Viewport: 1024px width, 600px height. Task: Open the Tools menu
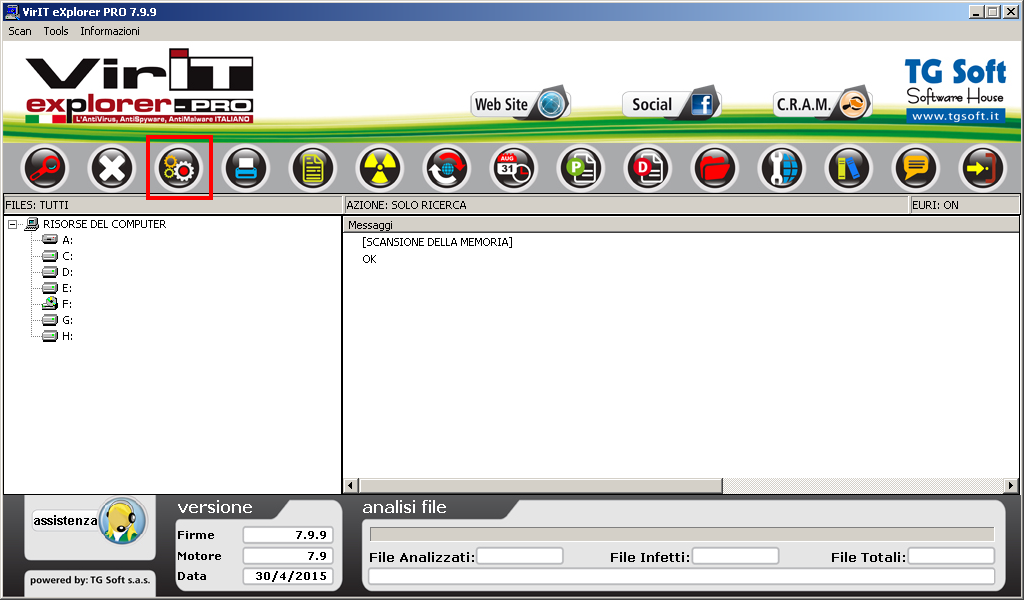(56, 31)
